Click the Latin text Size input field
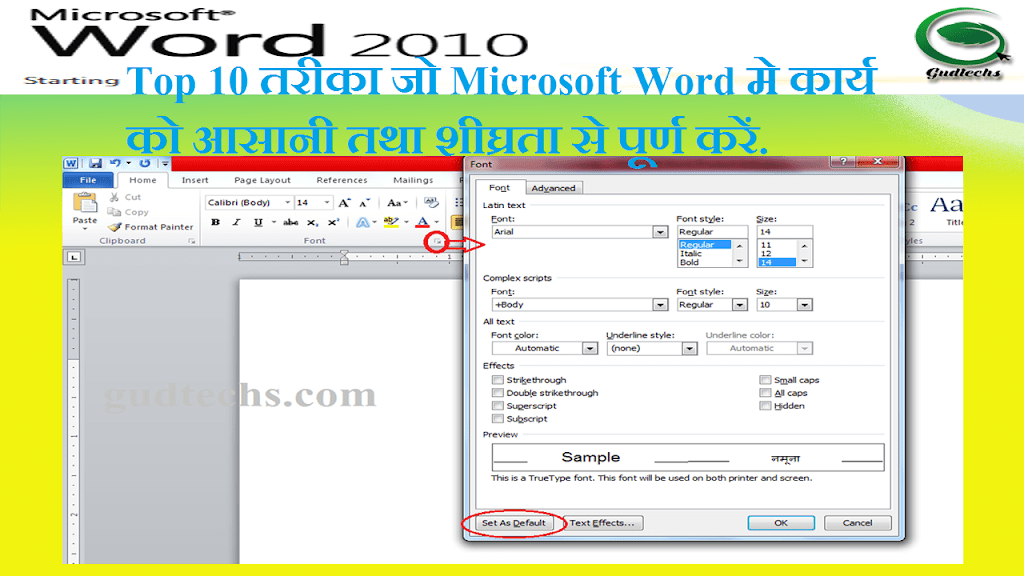Screen dimensions: 1024x576 784,232
